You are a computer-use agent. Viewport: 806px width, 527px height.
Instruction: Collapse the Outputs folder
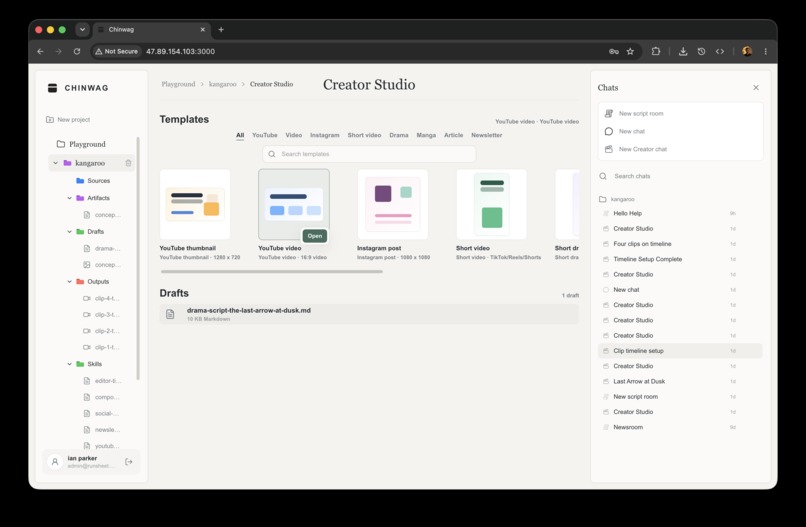(69, 282)
